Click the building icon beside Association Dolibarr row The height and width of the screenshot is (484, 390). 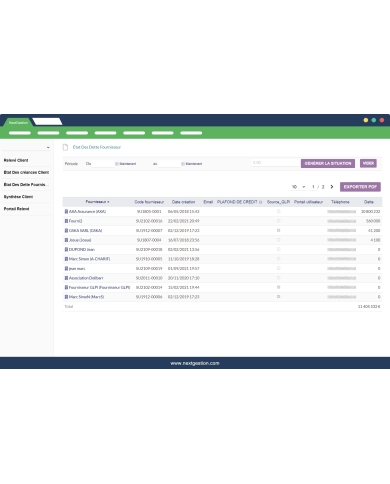[66, 278]
